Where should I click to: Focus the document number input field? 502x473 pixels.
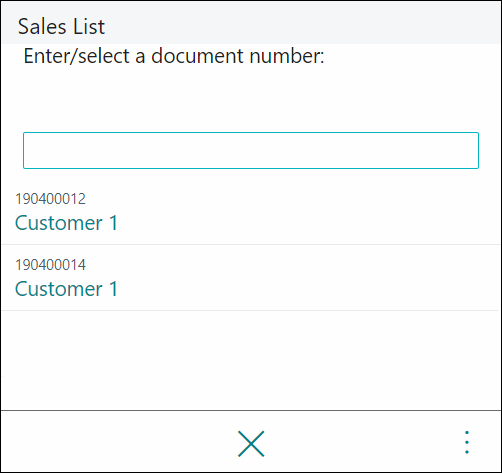251,150
